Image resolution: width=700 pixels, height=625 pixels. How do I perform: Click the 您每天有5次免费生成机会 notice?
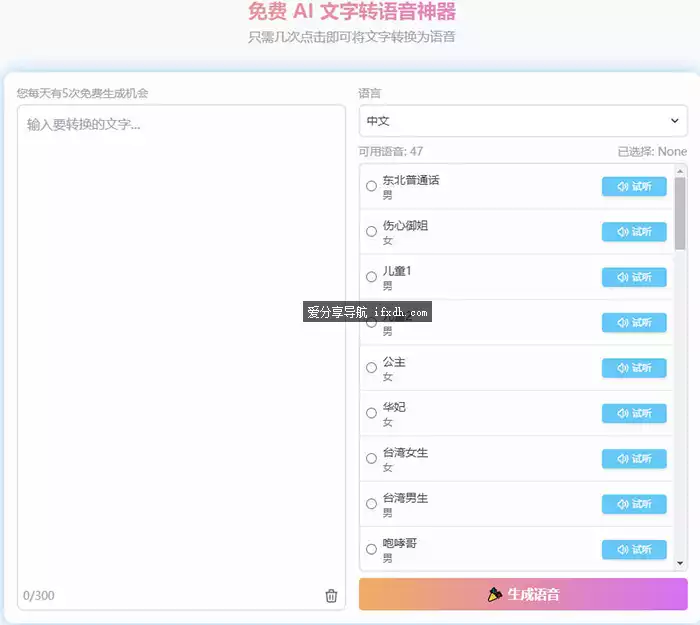point(83,93)
